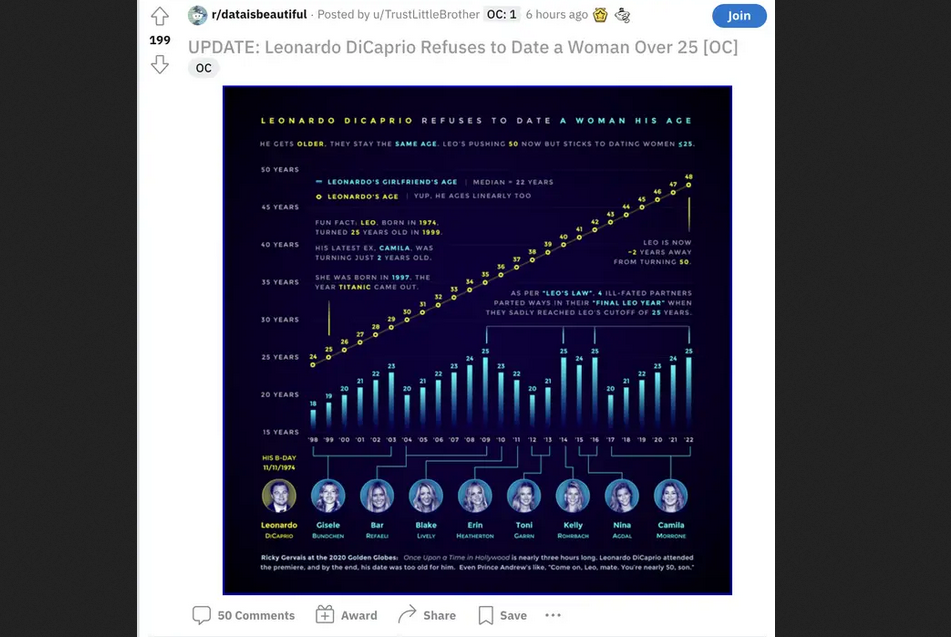Downvote the post with the arrow

[160, 64]
